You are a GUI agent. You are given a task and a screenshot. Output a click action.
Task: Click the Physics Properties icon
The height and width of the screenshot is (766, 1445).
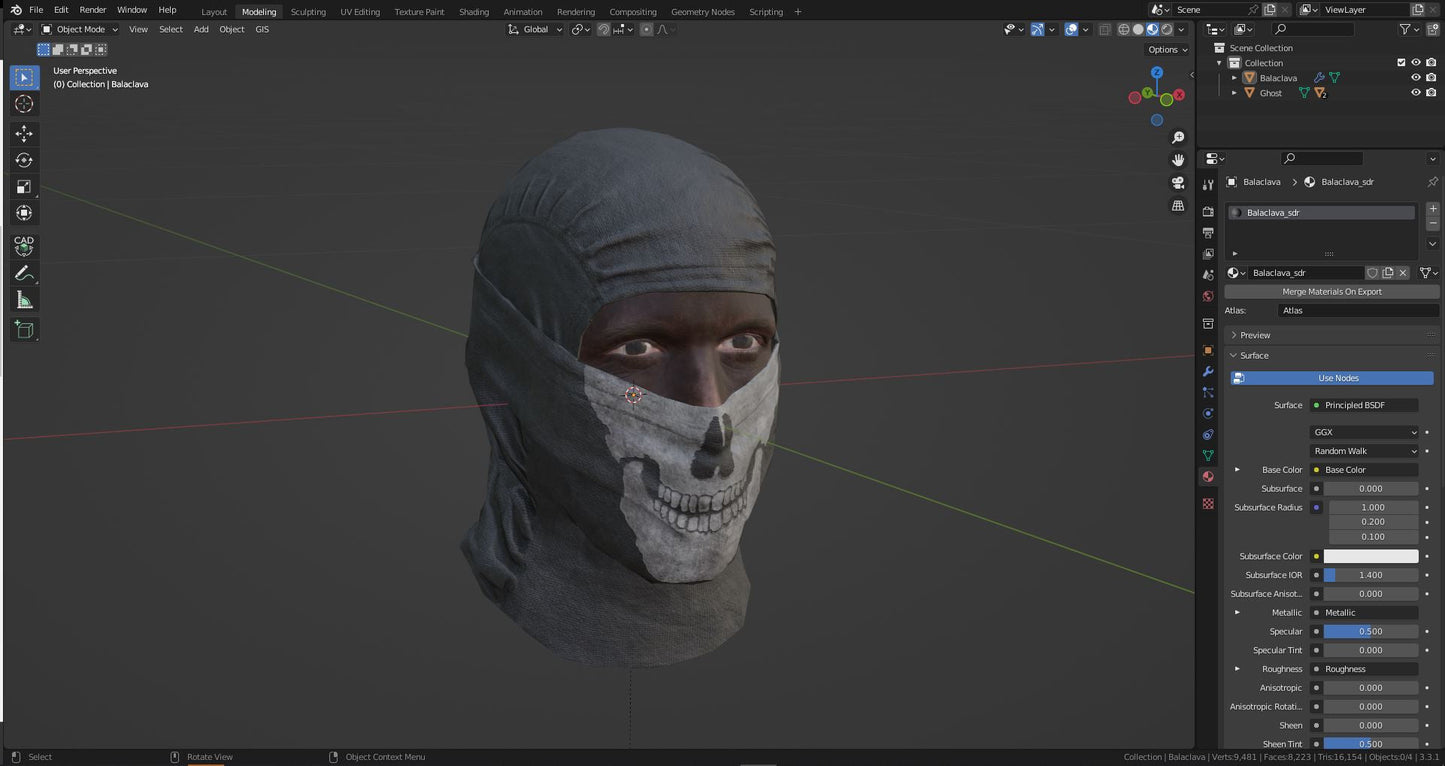coord(1208,414)
